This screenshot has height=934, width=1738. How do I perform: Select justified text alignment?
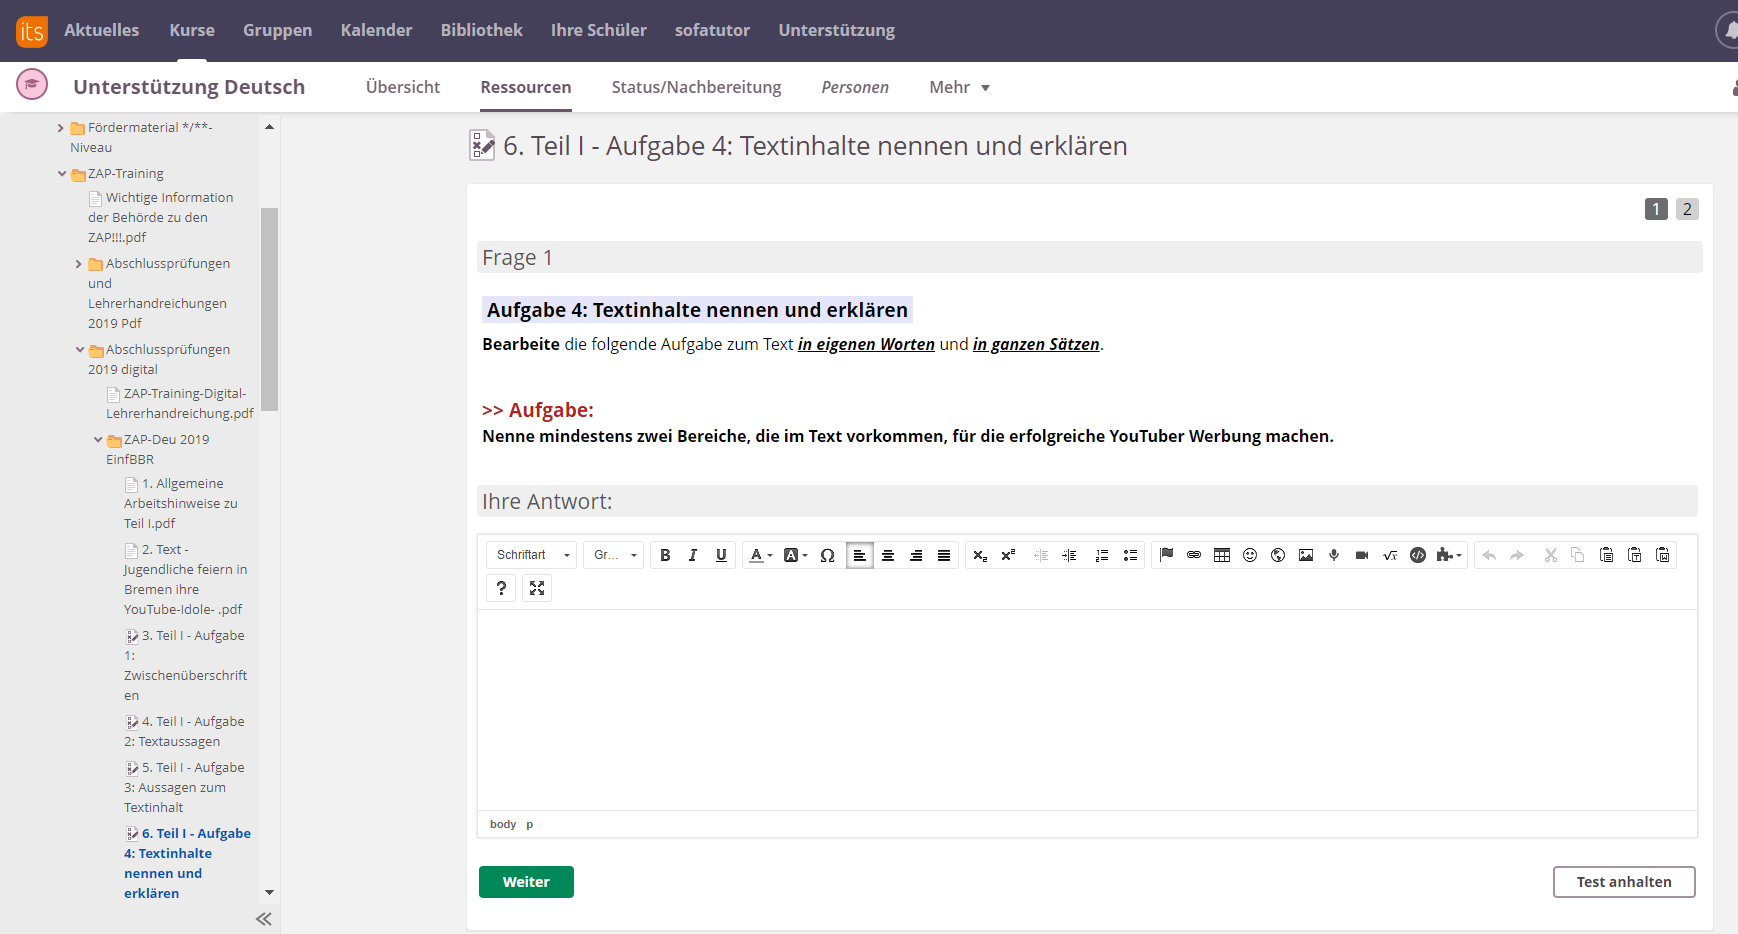pos(944,555)
